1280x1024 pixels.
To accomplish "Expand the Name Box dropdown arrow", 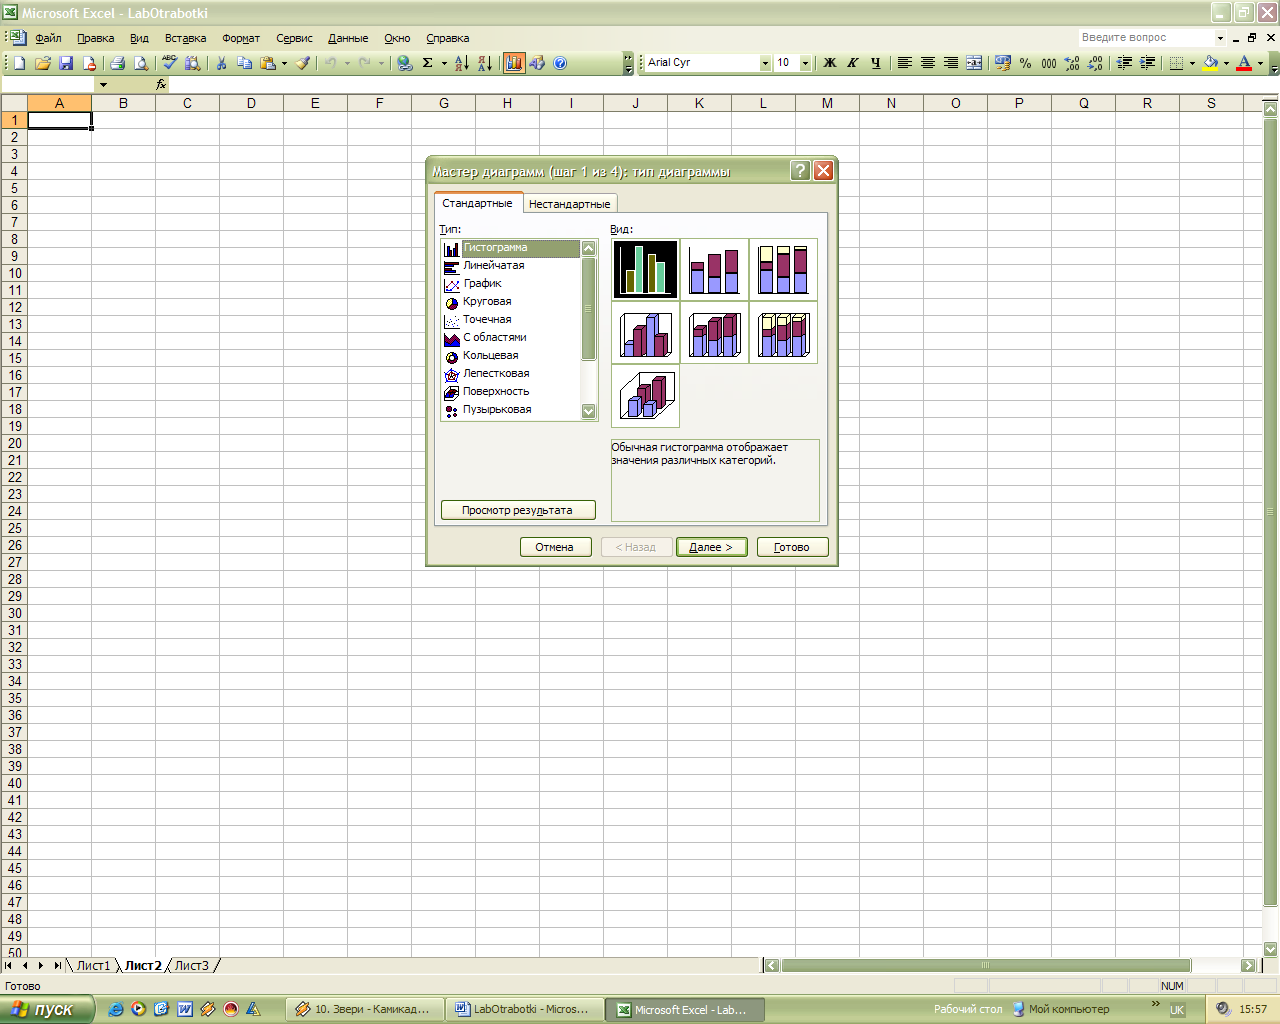I will point(103,85).
